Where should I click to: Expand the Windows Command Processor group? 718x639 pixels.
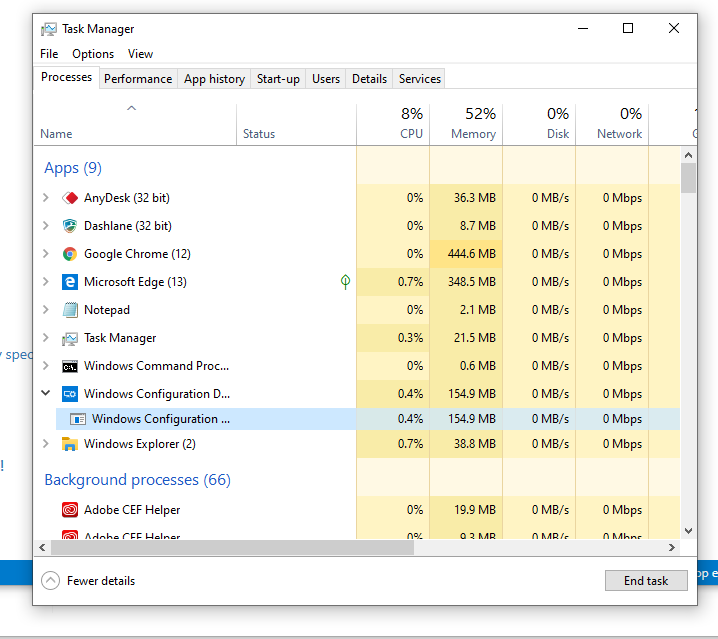point(46,366)
